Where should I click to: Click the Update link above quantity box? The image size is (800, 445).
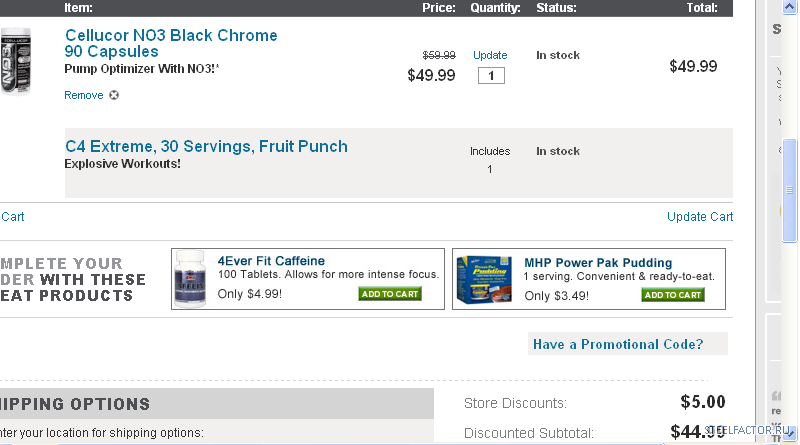490,55
